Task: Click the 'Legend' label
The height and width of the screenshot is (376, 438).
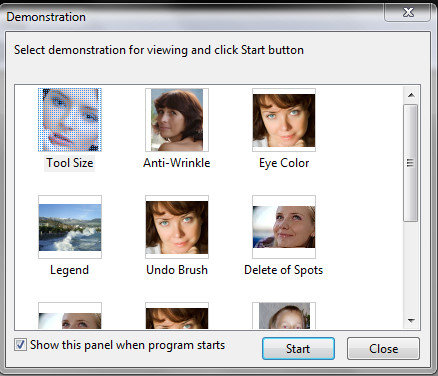Action: [x=69, y=270]
